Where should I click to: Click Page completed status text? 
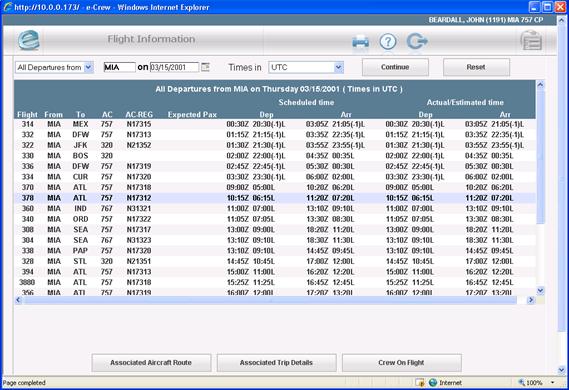pyautogui.click(x=24, y=382)
